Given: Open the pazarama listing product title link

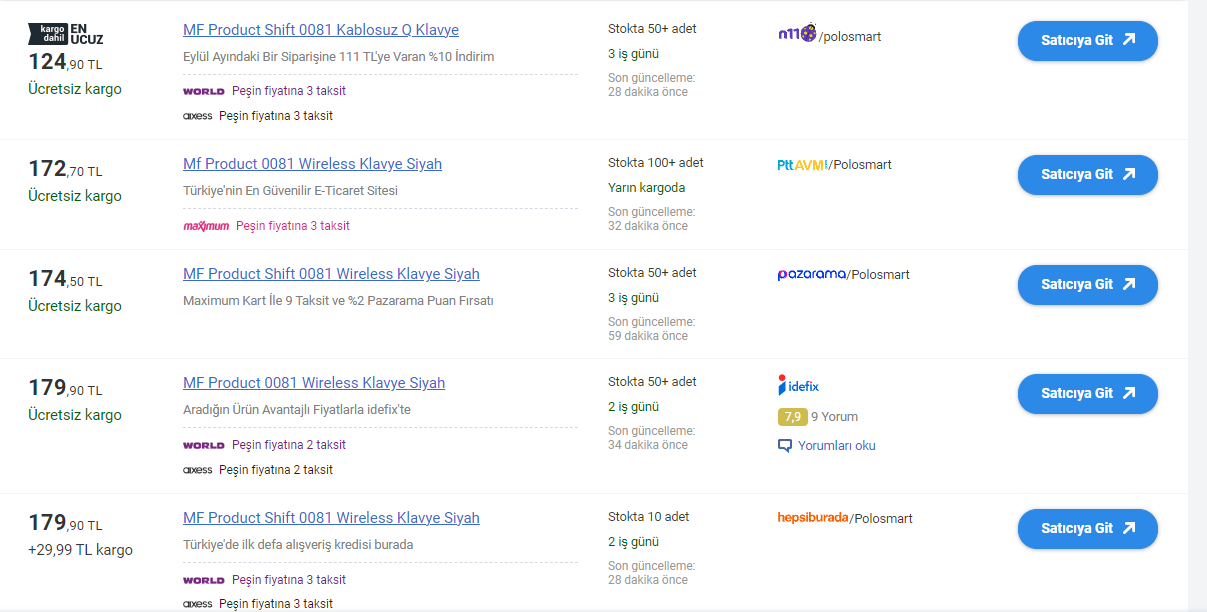Looking at the screenshot, I should [331, 274].
